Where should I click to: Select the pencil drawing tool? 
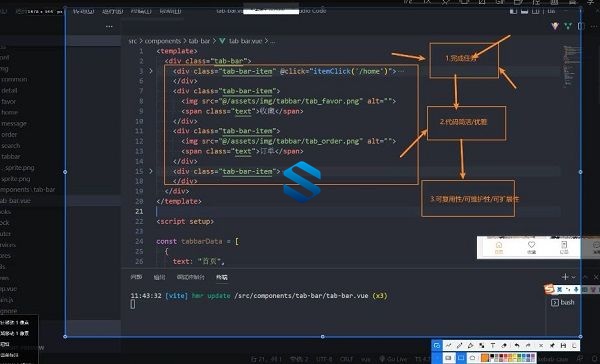pos(459,345)
